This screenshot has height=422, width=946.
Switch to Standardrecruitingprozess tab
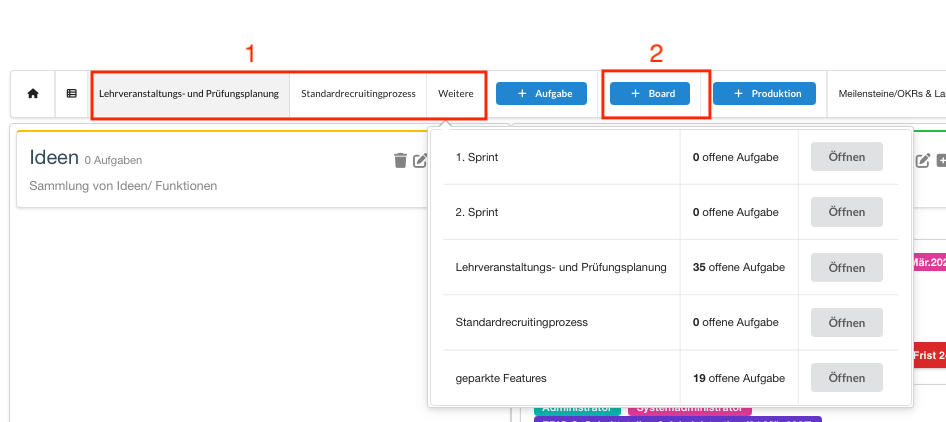tap(358, 94)
